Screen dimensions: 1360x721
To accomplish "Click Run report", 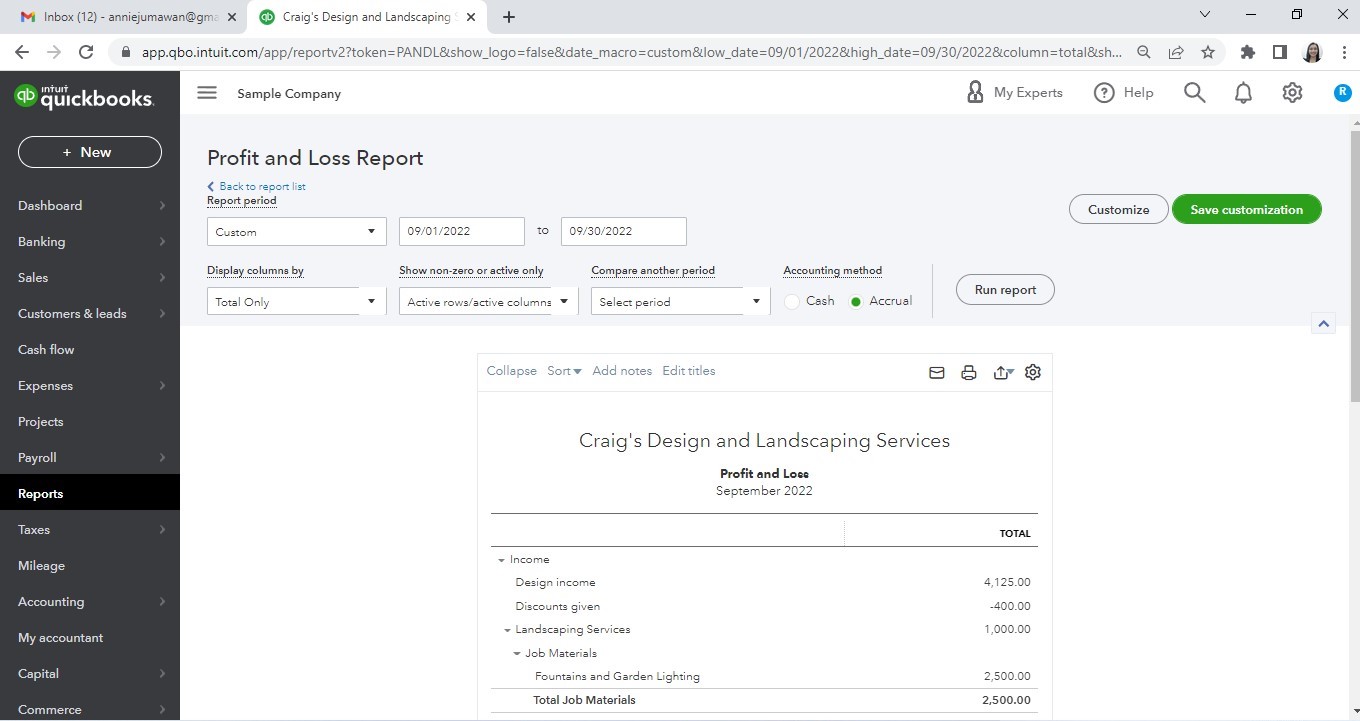I will click(x=1005, y=290).
